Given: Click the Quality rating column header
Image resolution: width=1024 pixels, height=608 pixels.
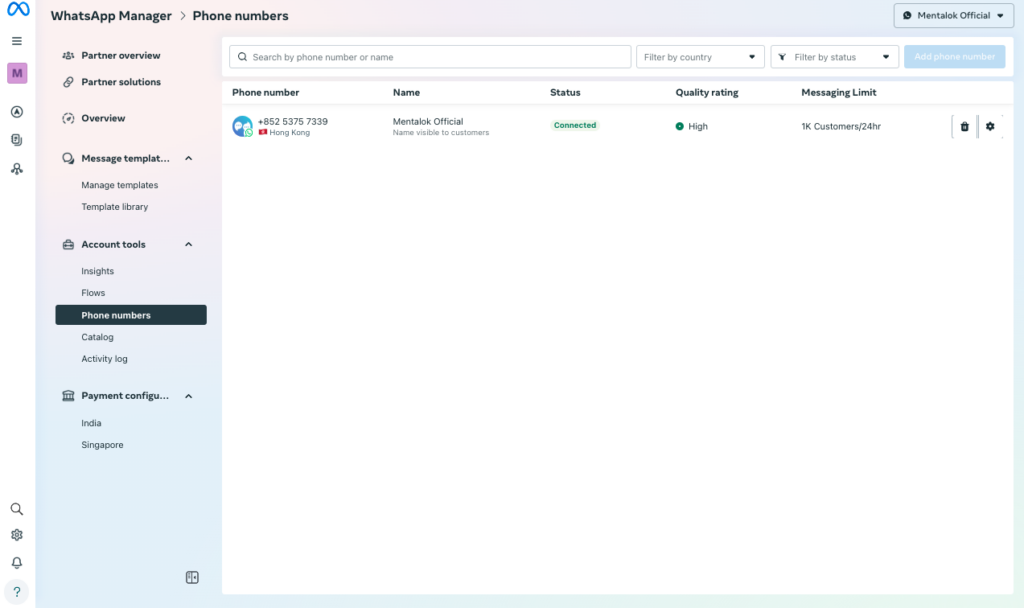Looking at the screenshot, I should click(x=707, y=92).
